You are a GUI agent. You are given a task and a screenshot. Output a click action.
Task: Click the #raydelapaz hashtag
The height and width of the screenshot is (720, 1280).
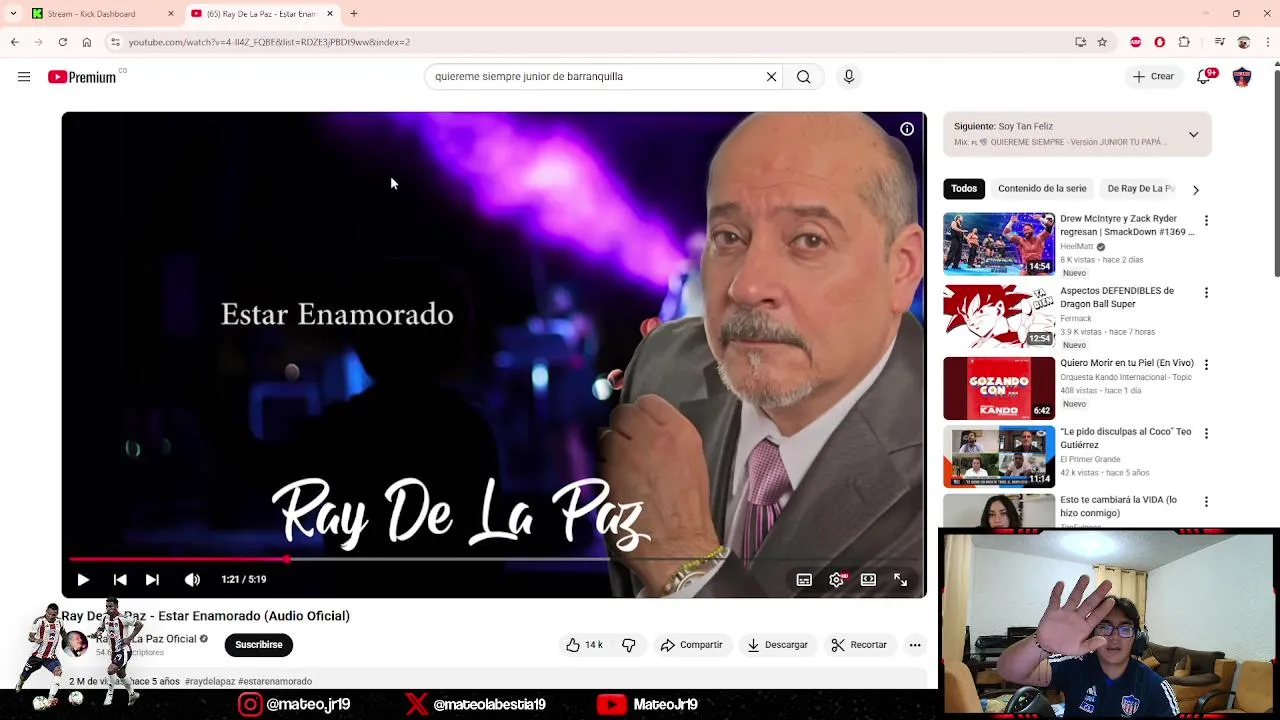click(209, 681)
